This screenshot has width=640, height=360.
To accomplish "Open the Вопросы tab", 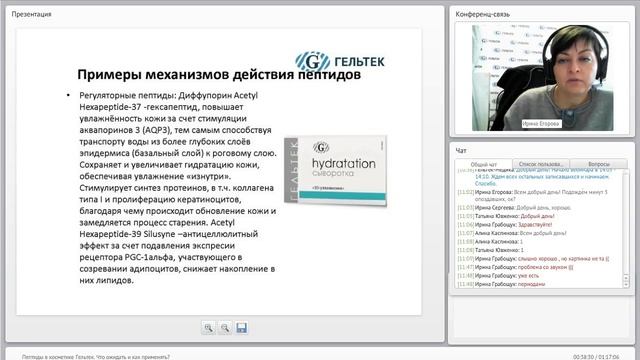I will click(x=598, y=164).
